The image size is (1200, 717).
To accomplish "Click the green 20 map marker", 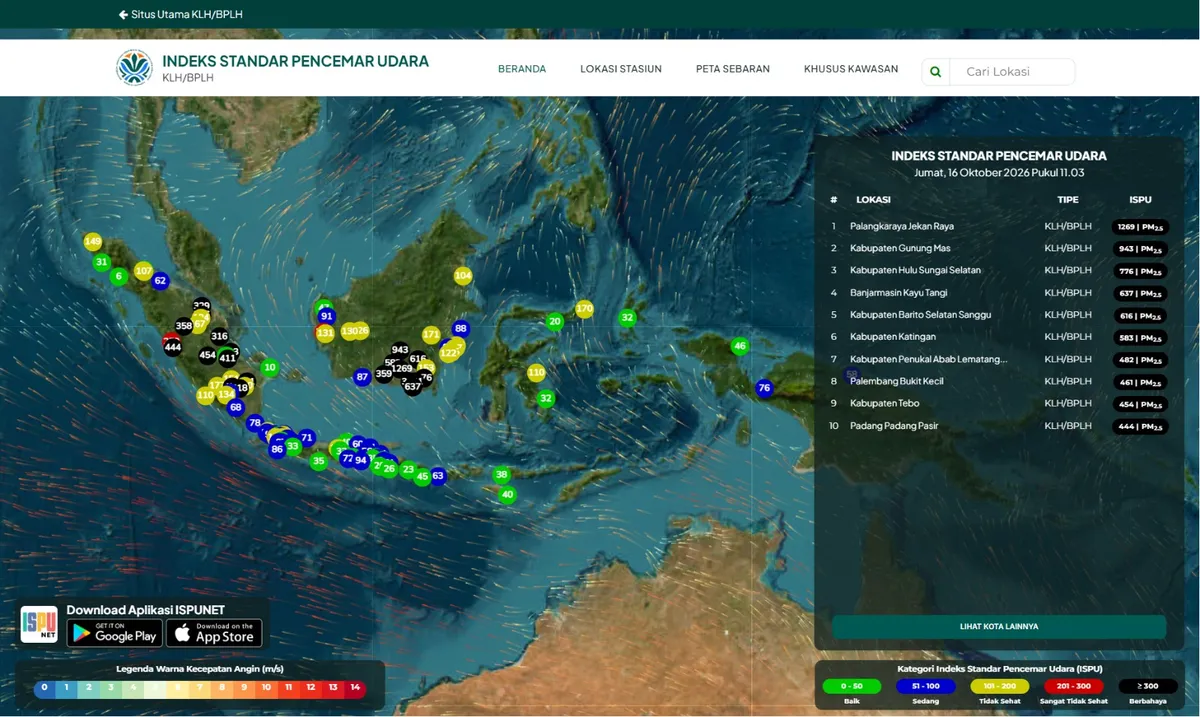I will point(555,322).
